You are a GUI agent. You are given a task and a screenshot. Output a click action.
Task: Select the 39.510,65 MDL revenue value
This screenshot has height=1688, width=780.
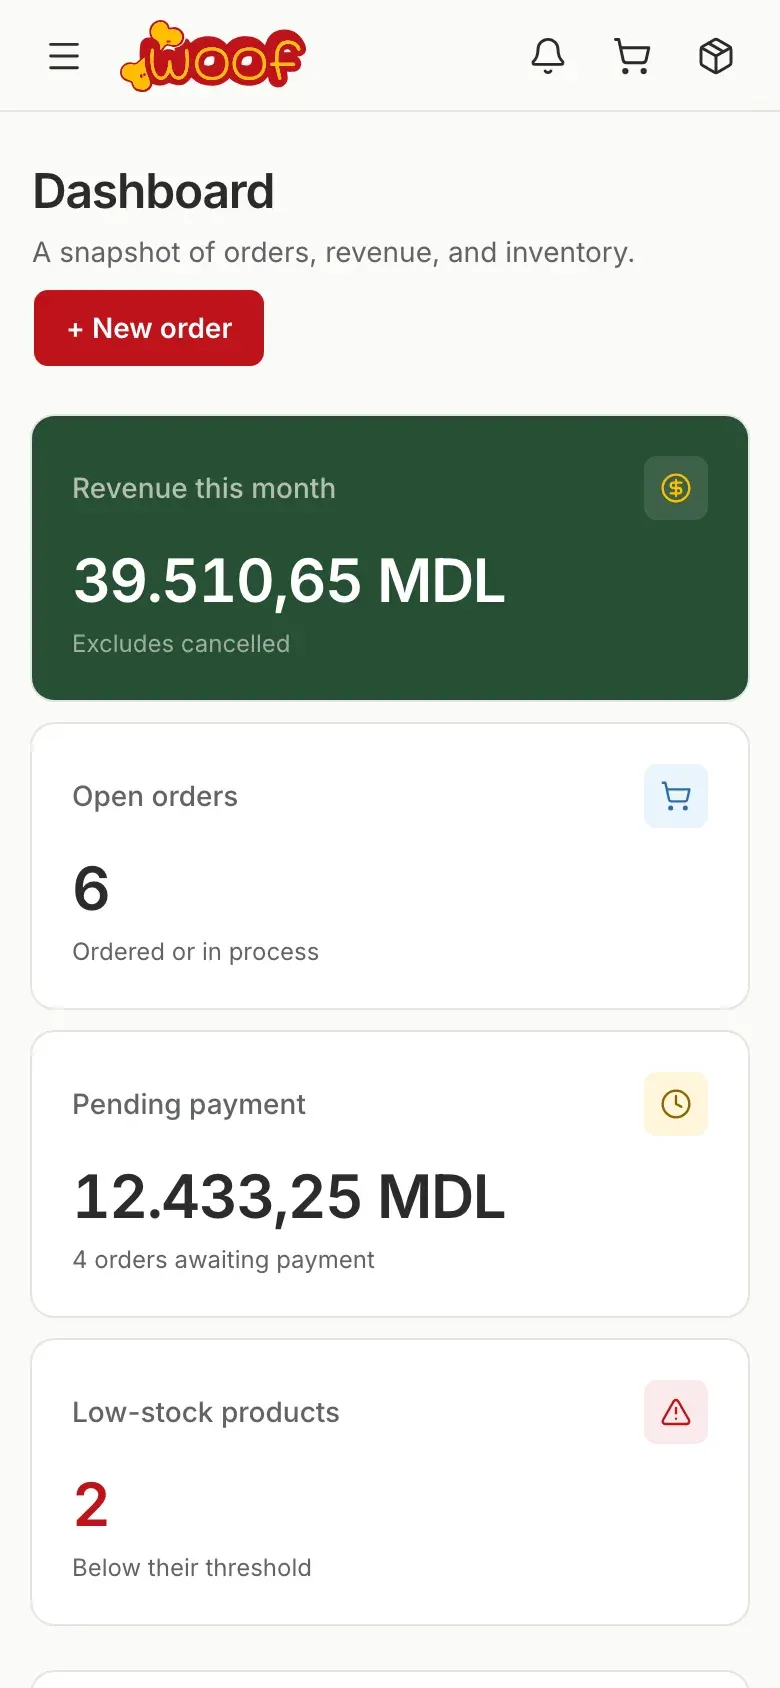289,581
